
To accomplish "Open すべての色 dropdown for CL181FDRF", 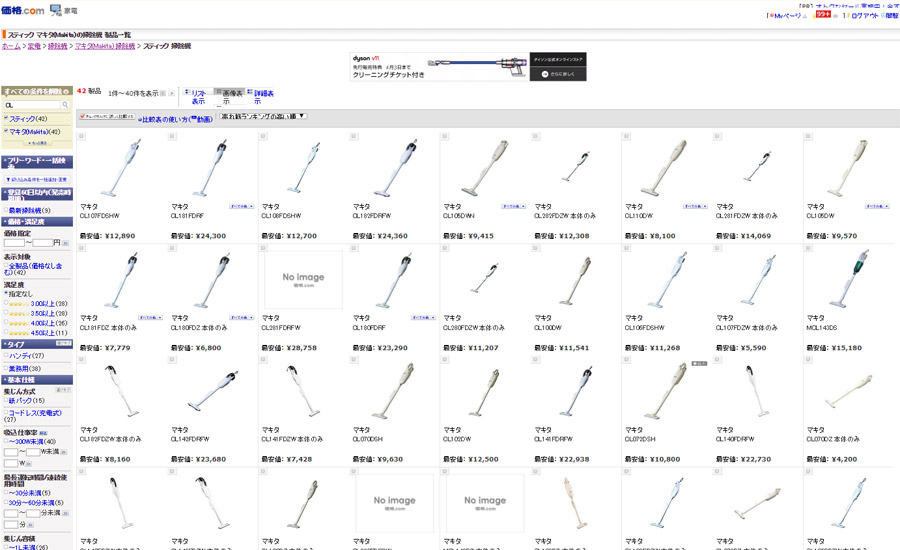I will click(x=242, y=206).
